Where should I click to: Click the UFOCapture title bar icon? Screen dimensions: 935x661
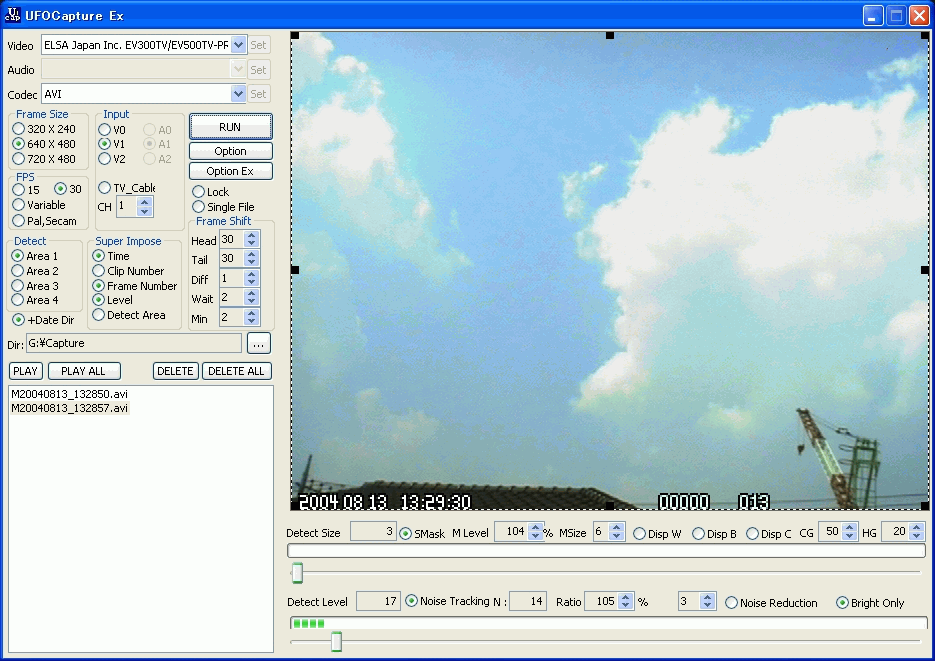[13, 15]
